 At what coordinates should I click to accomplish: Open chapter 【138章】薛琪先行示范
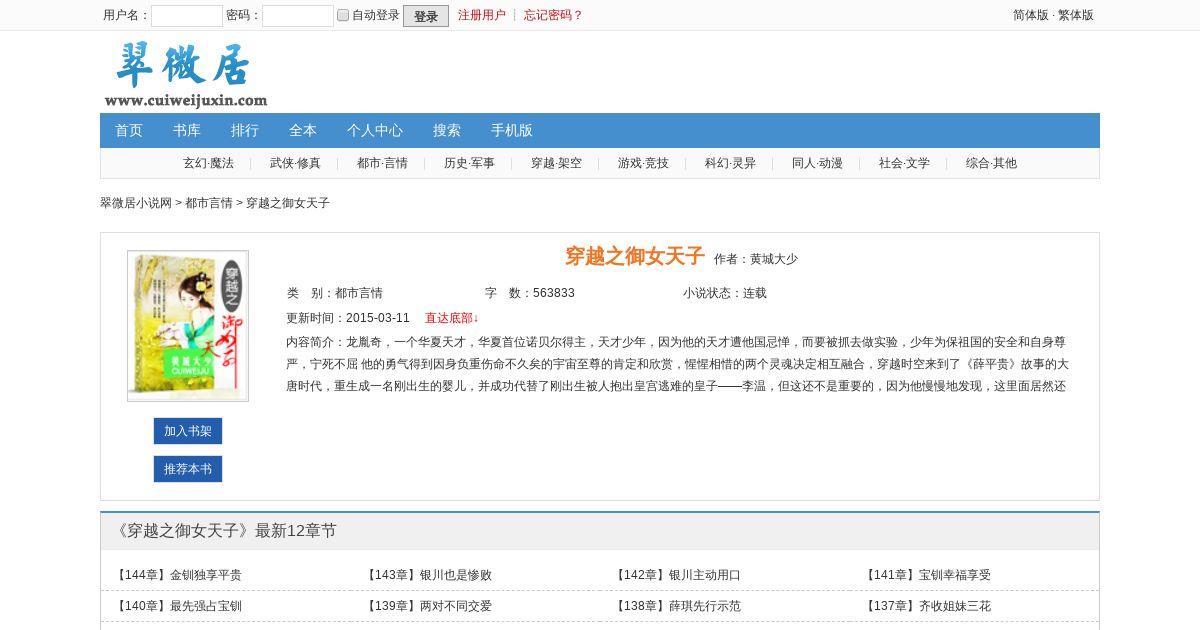click(x=676, y=606)
